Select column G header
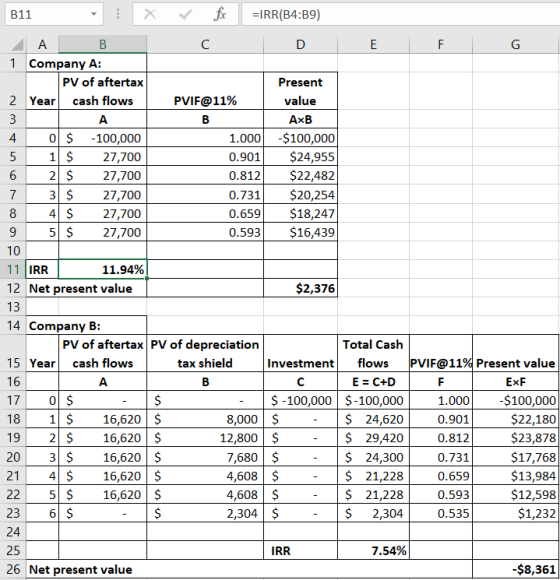 [516, 45]
